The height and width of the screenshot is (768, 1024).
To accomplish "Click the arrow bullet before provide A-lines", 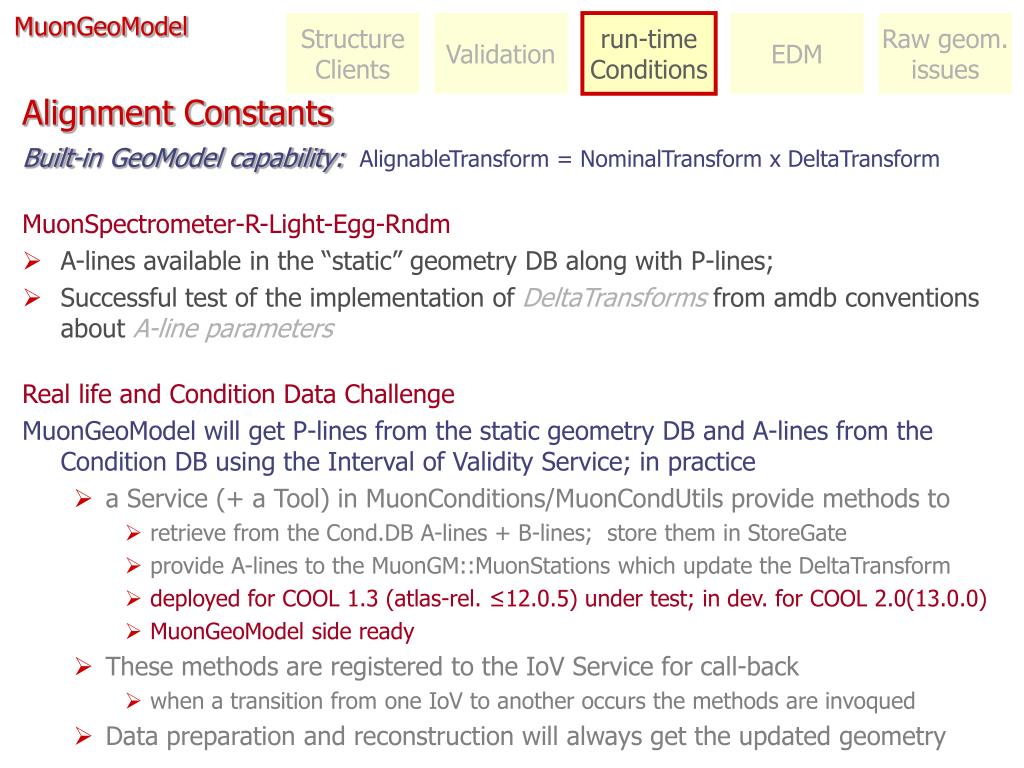I will click(x=134, y=566).
